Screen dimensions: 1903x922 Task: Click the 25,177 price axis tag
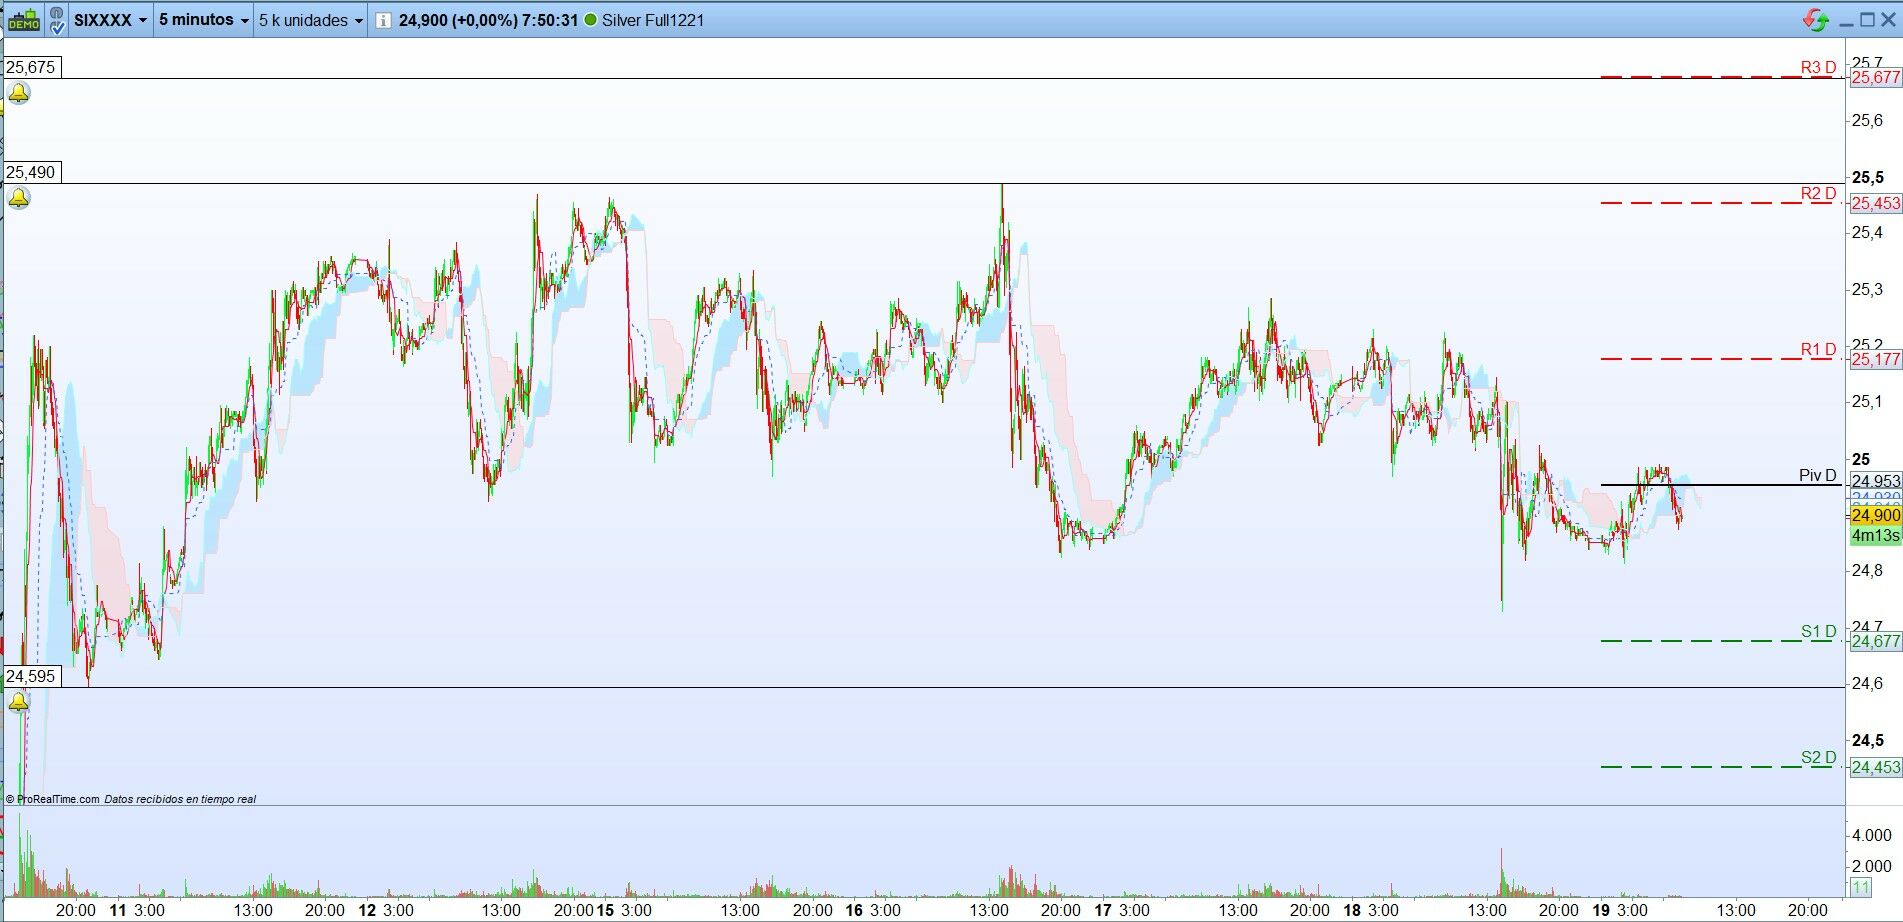coord(1875,359)
